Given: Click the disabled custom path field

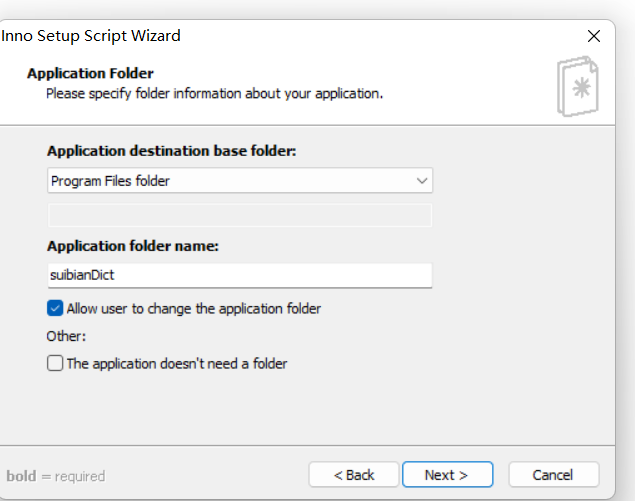Looking at the screenshot, I should (240, 215).
